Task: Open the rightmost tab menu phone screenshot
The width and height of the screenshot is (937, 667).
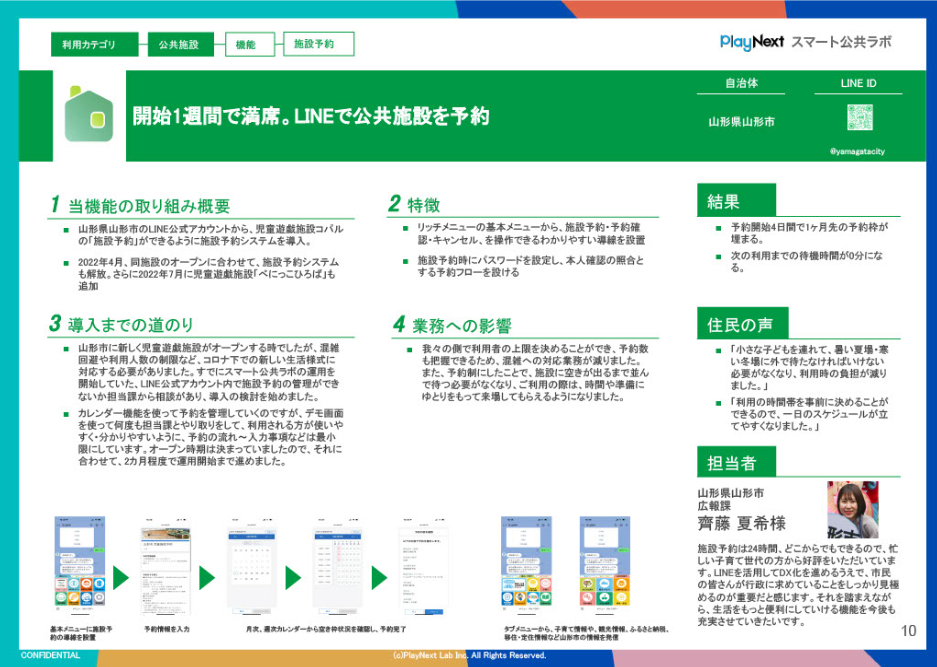Action: pyautogui.click(x=605, y=565)
